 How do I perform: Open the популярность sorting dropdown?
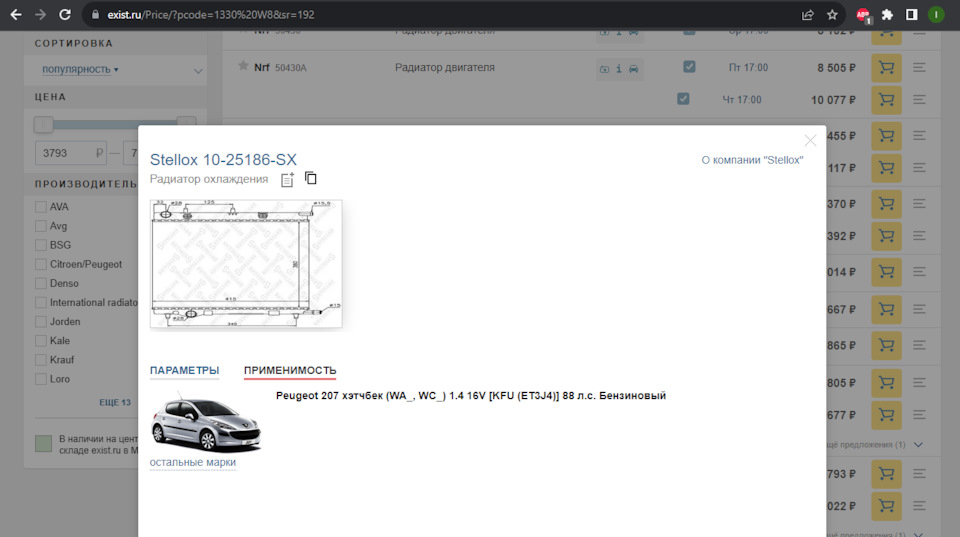80,69
